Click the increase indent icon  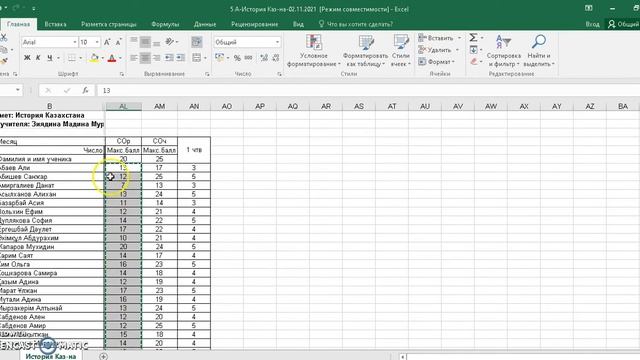pos(180,58)
